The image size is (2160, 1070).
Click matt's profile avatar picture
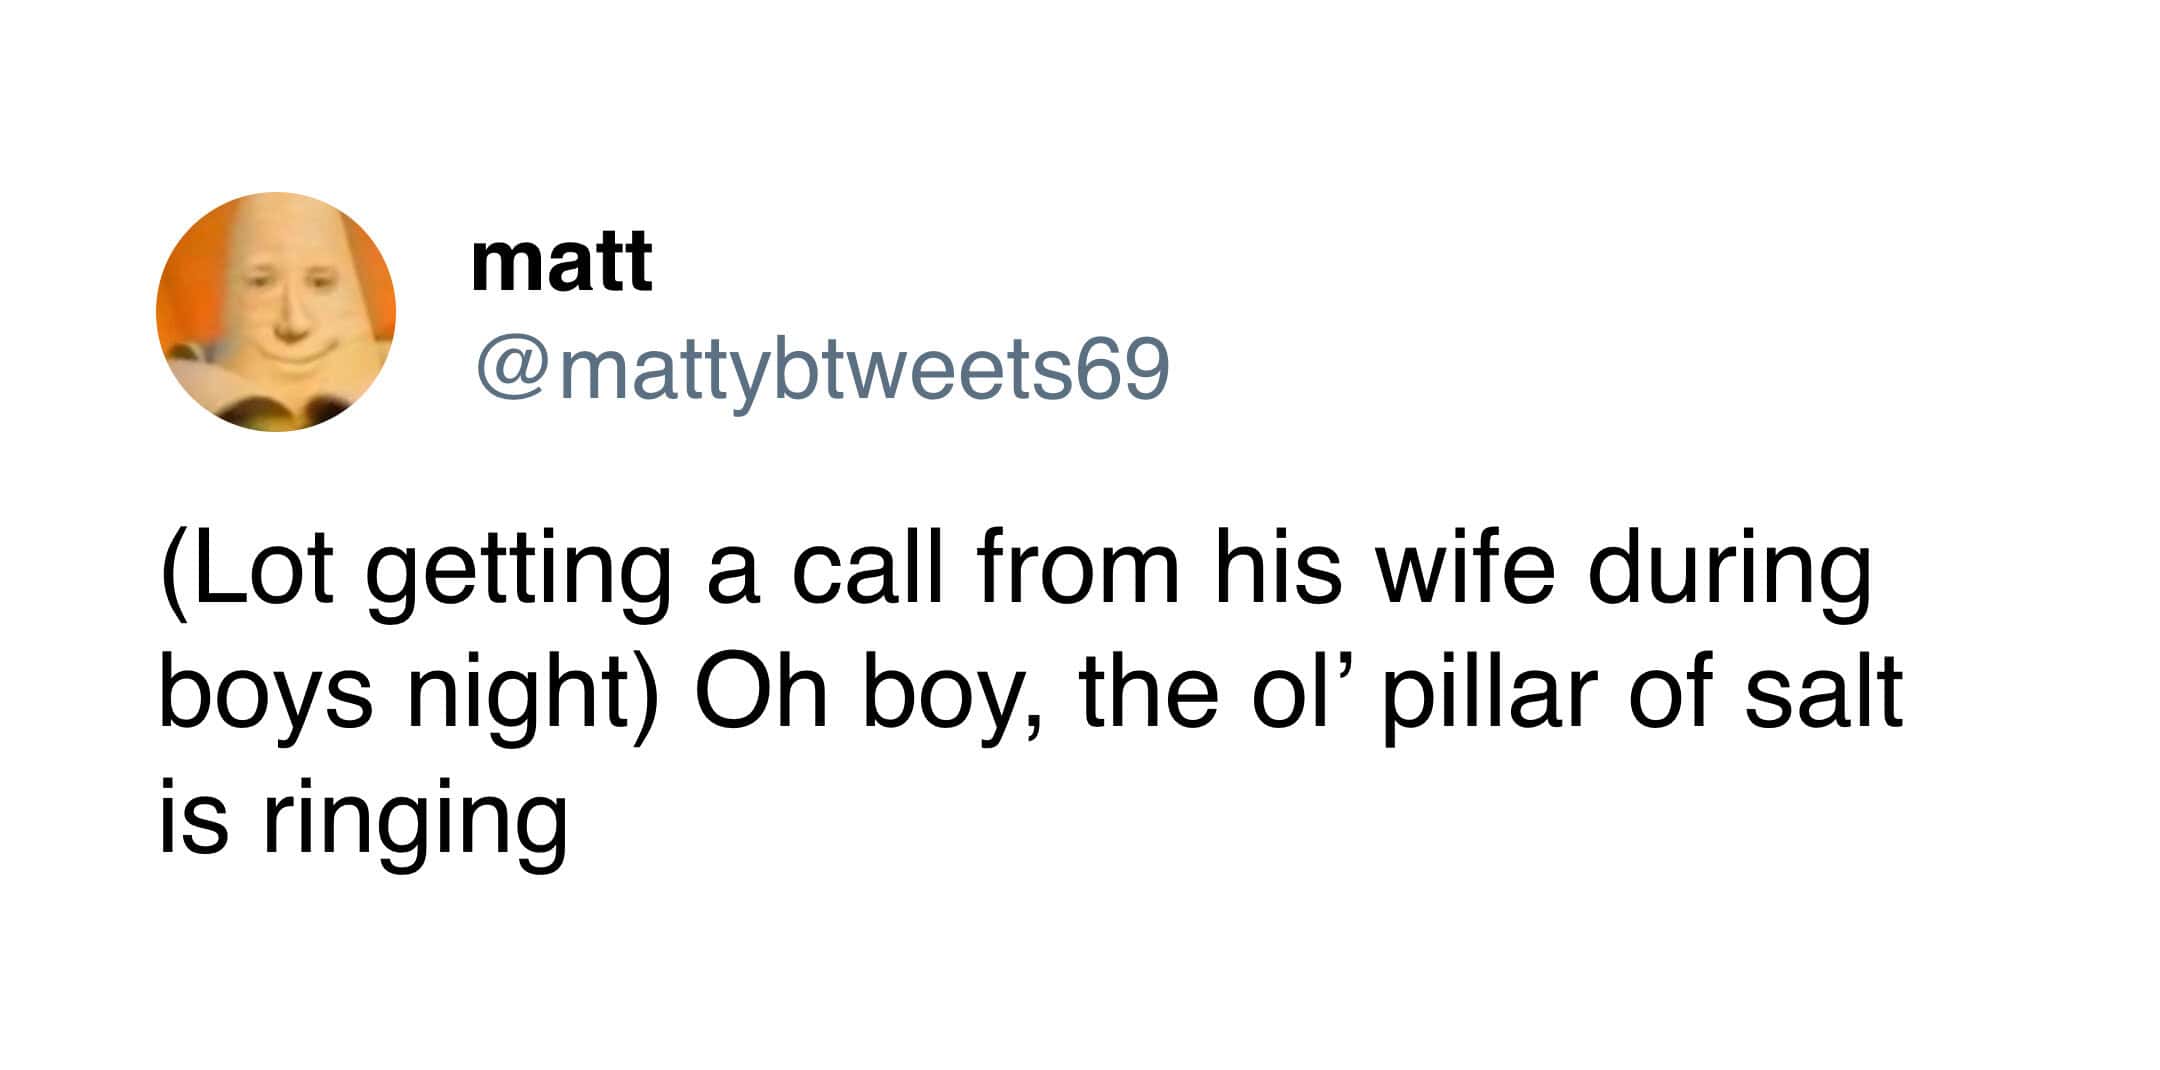tap(276, 312)
